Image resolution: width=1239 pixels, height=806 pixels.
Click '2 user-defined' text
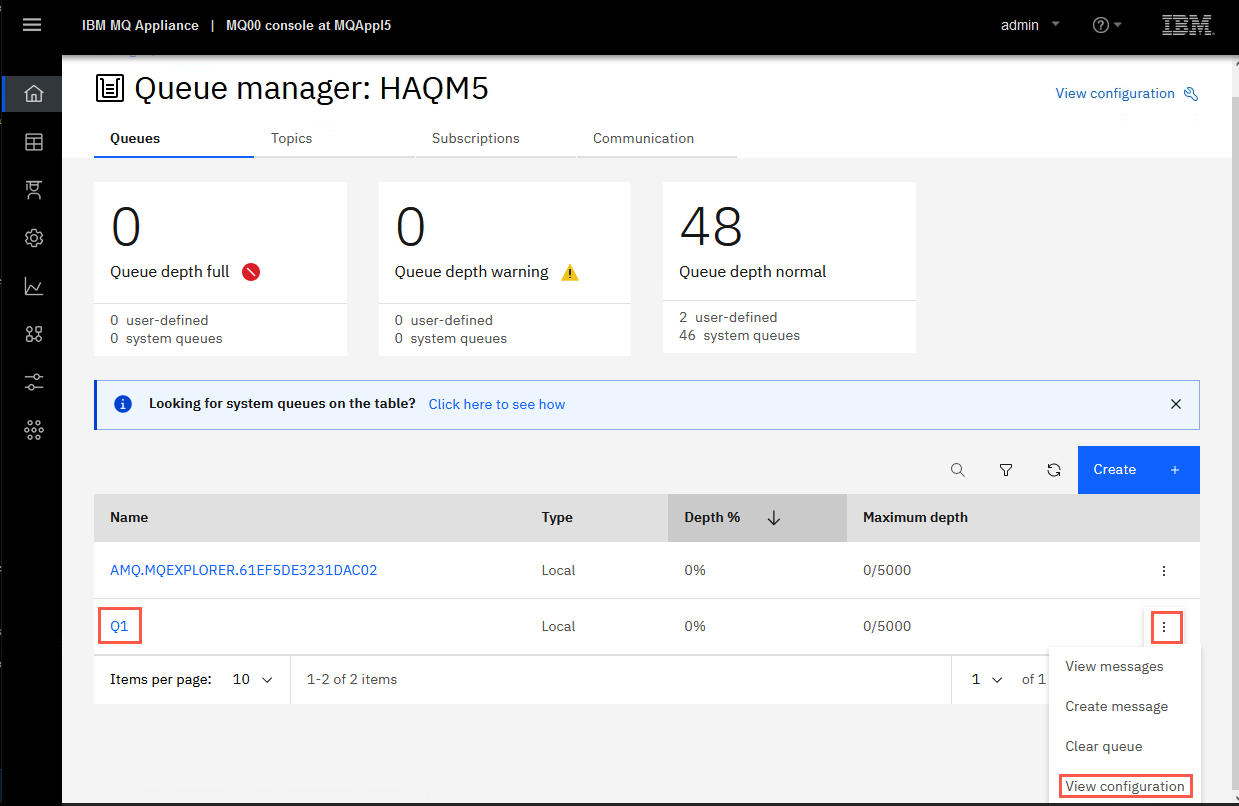(728, 317)
